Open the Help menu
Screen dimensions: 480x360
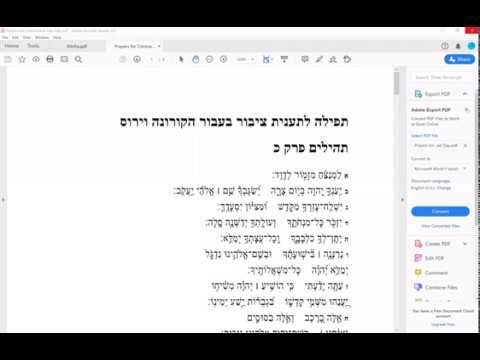(57, 38)
